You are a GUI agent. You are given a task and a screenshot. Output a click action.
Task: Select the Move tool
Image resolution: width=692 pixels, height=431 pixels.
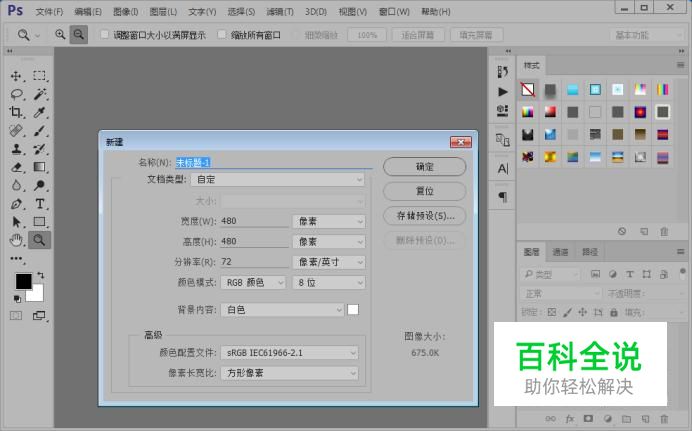16,76
